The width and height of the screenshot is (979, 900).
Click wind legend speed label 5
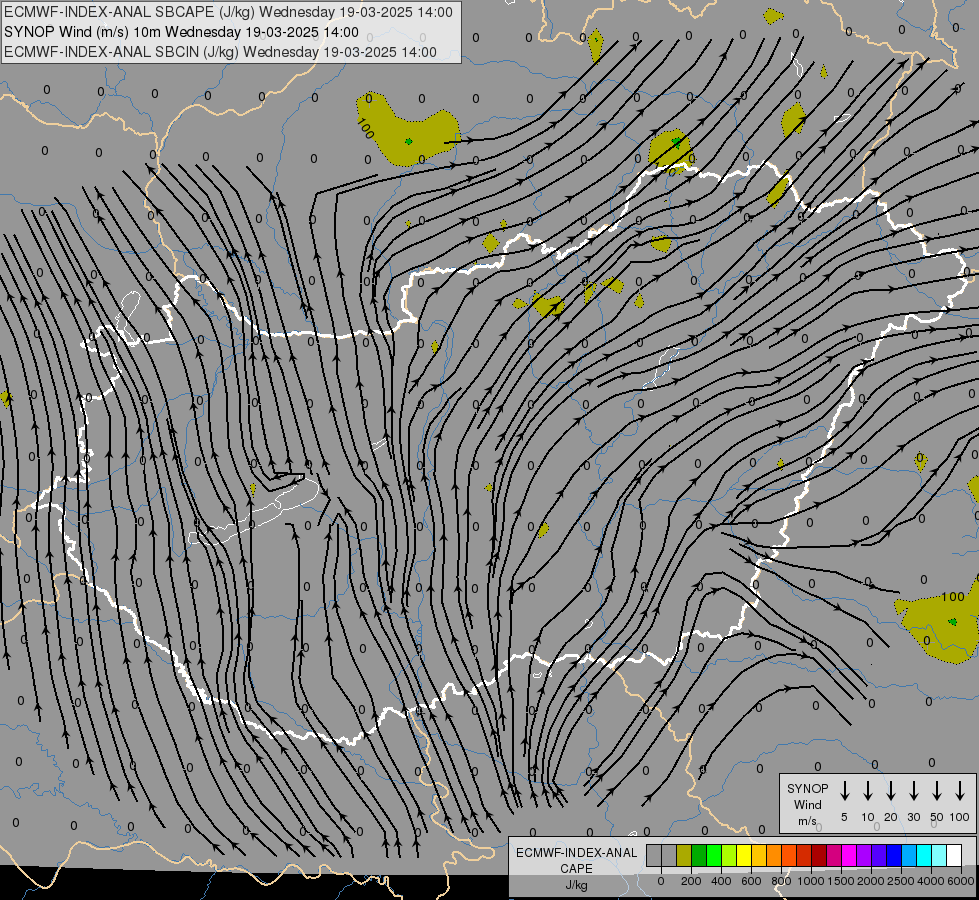[x=844, y=817]
